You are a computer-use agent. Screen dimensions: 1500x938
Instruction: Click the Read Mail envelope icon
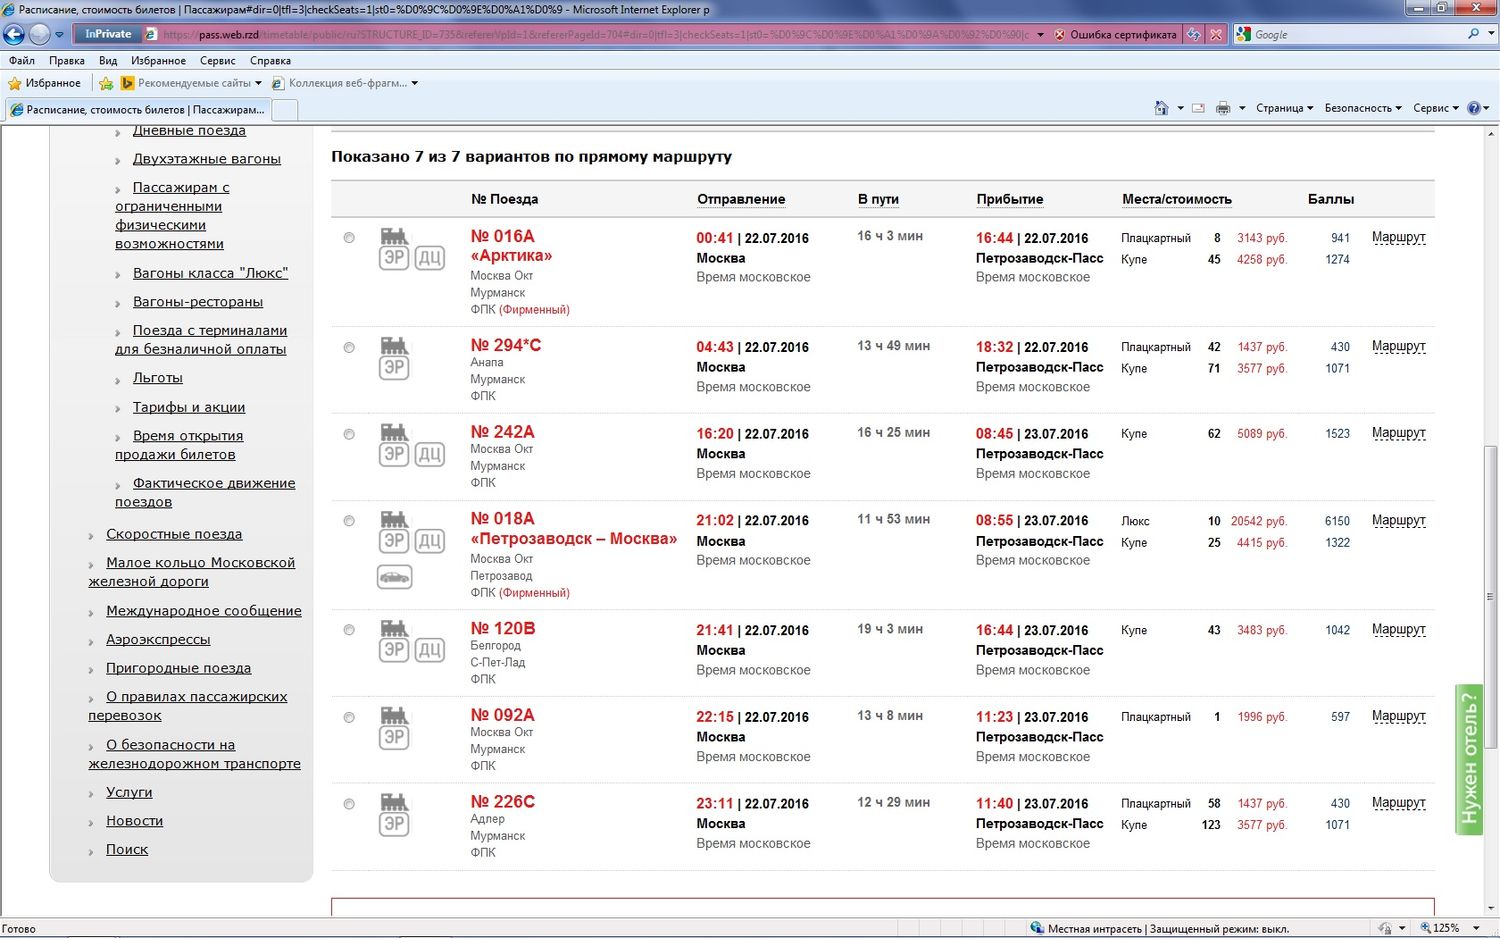coord(1198,108)
